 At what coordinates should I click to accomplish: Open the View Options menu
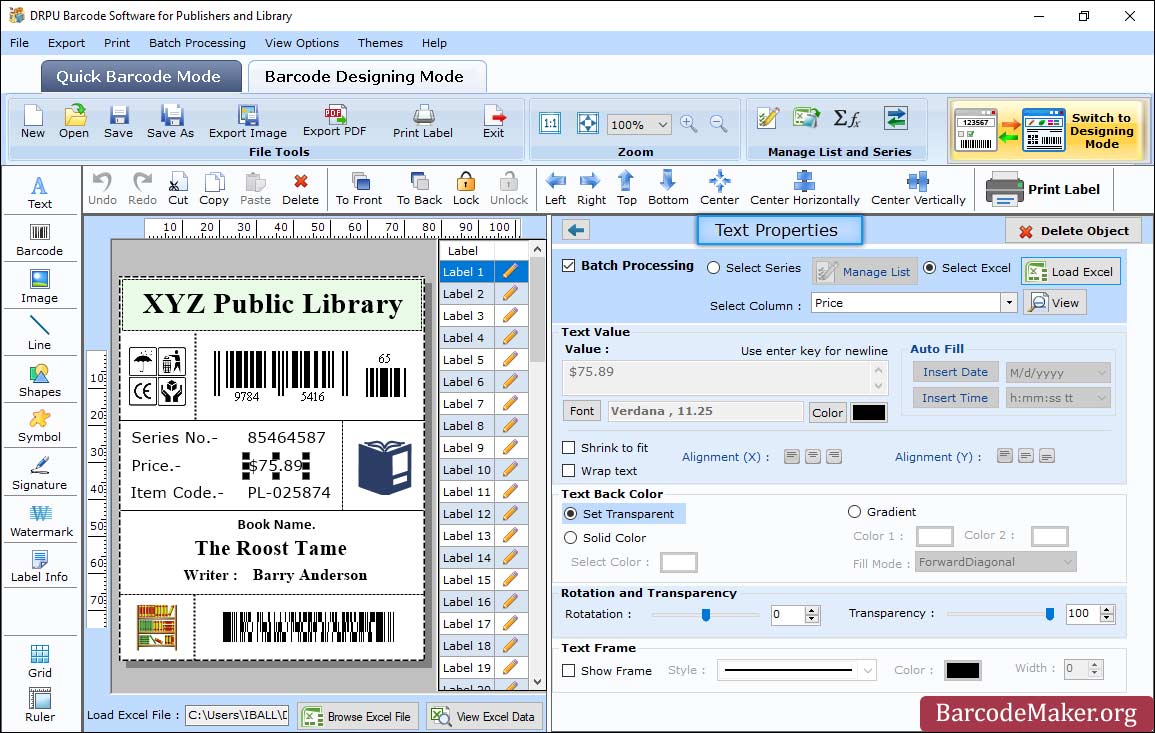(x=302, y=43)
